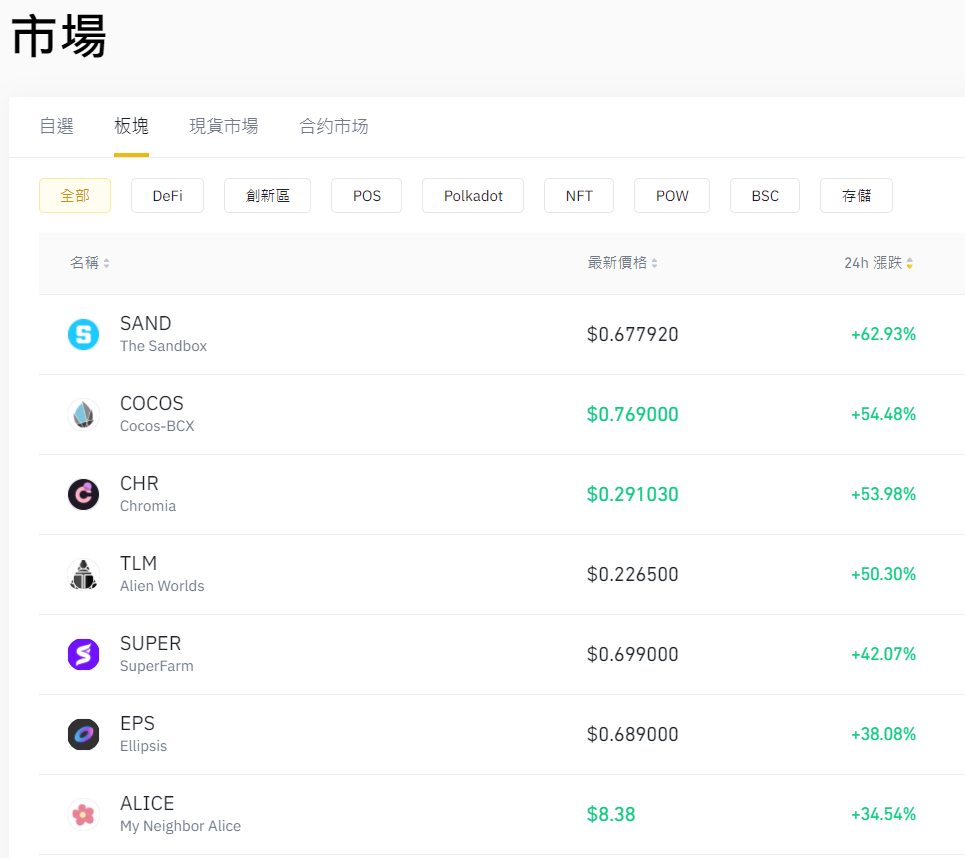Click the COCOS coin logo icon
The width and height of the screenshot is (965, 858).
tap(83, 414)
